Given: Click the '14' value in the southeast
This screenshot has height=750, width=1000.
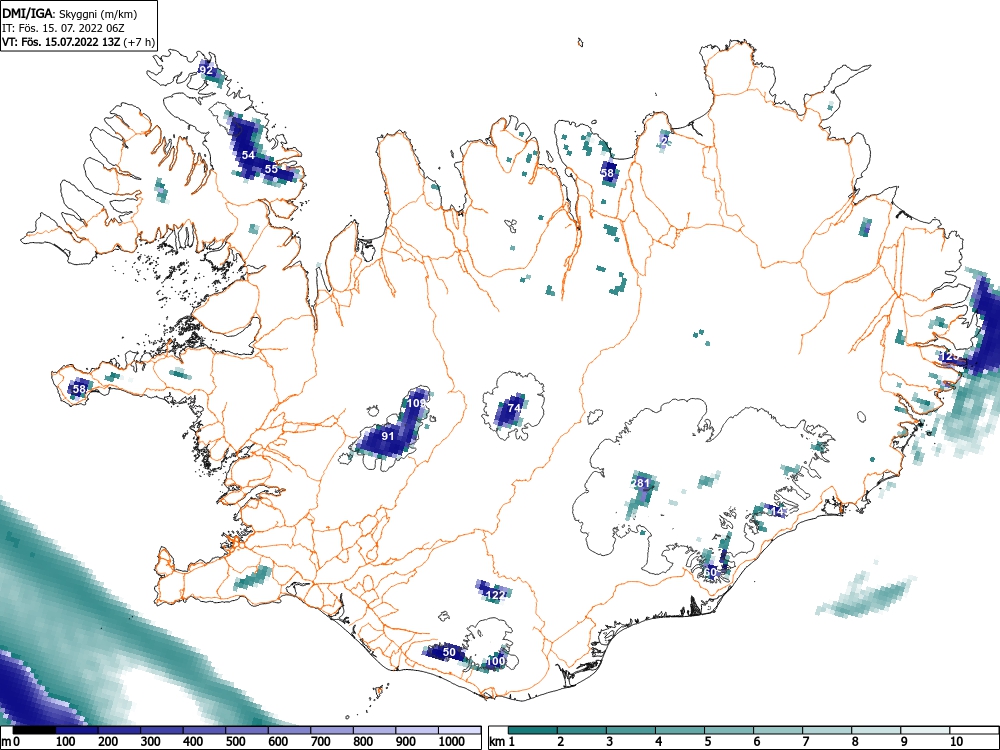Looking at the screenshot, I should pos(777,511).
